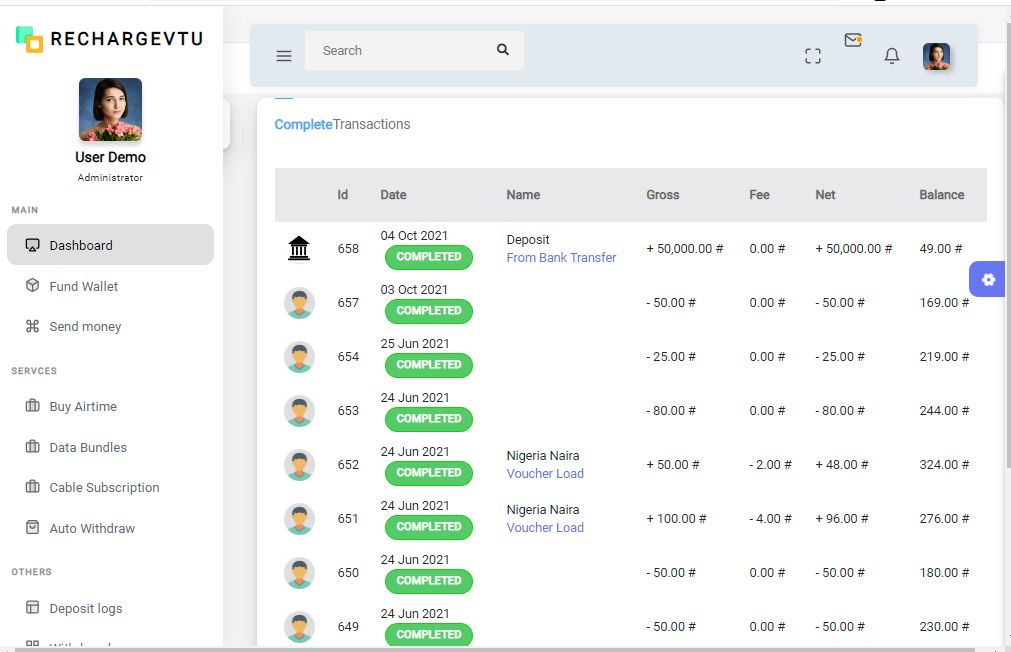Image resolution: width=1011 pixels, height=652 pixels.
Task: Click the bank icon for transaction 658
Action: click(299, 248)
